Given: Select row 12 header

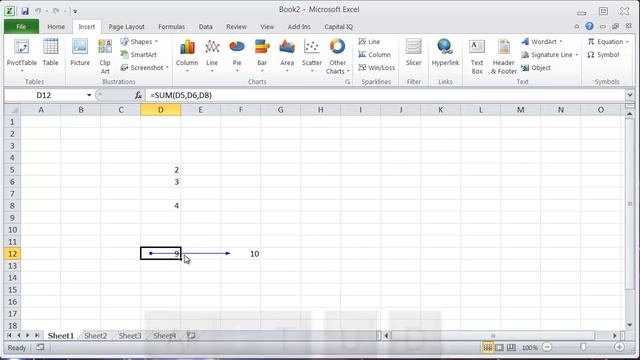Looking at the screenshot, I should coord(12,253).
